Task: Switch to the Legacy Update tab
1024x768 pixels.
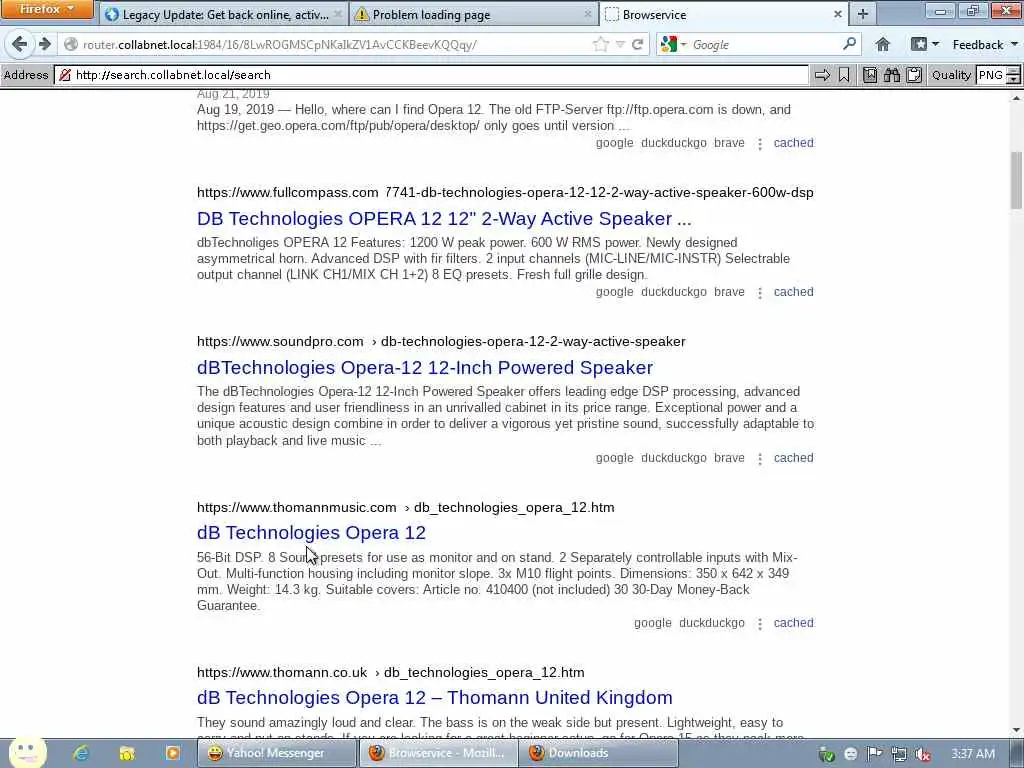Action: point(224,14)
